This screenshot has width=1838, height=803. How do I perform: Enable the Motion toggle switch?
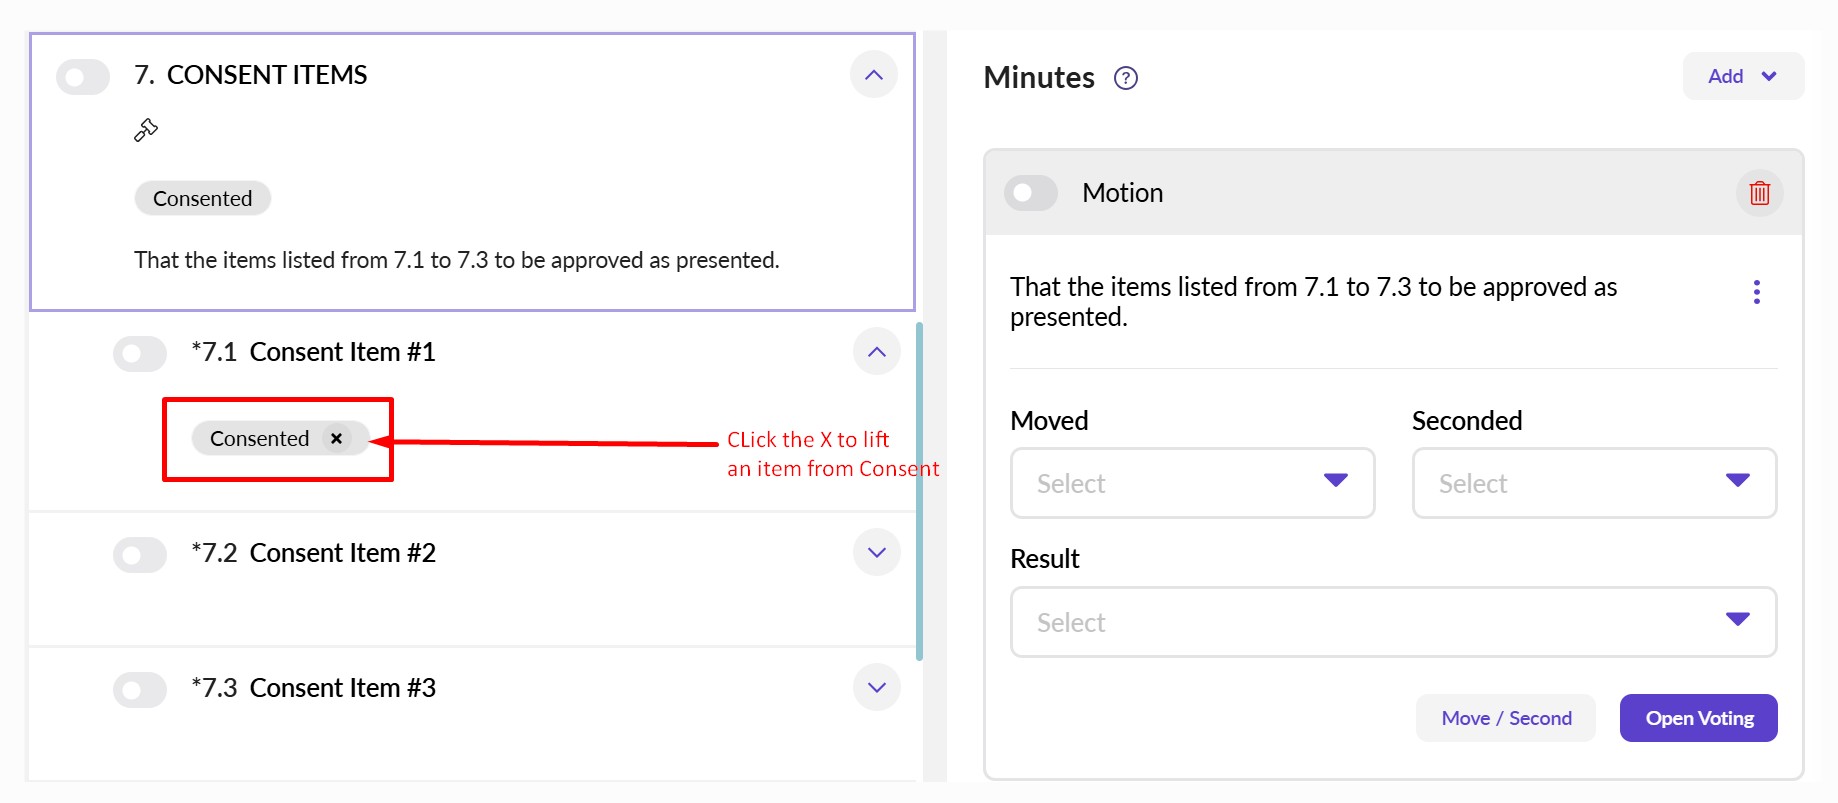[1031, 193]
